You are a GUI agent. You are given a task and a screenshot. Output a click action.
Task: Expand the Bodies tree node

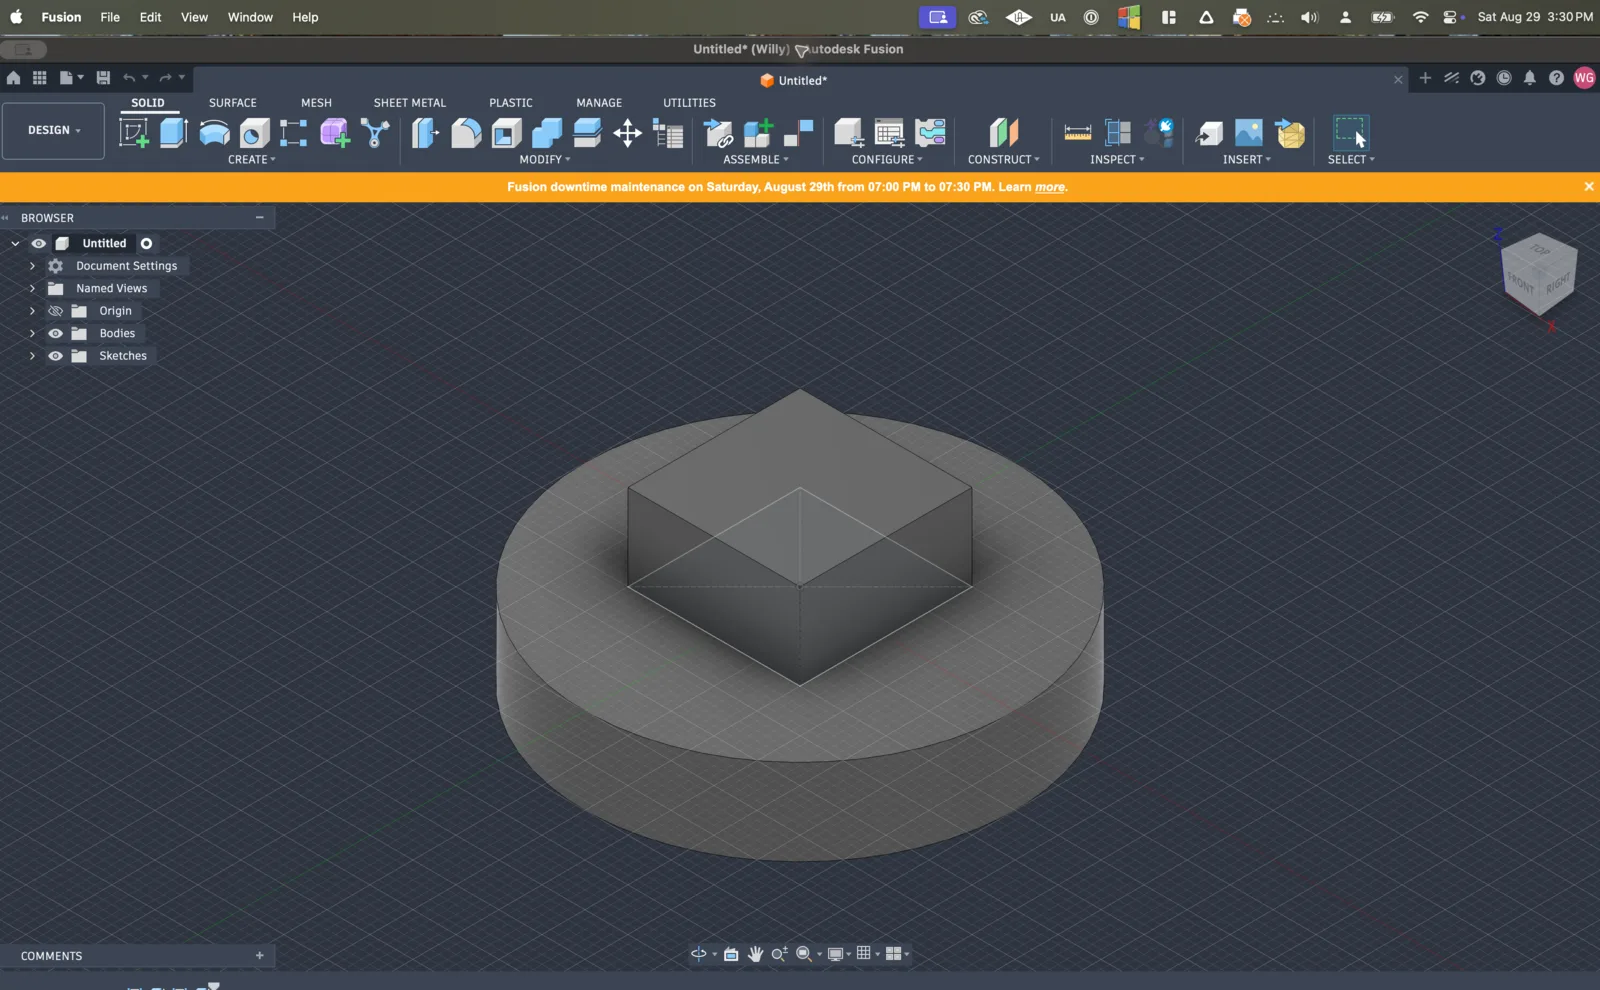tap(32, 333)
